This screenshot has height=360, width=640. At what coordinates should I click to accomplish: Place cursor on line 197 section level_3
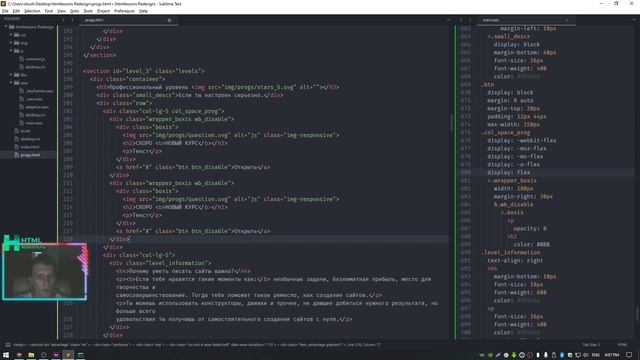pos(144,71)
